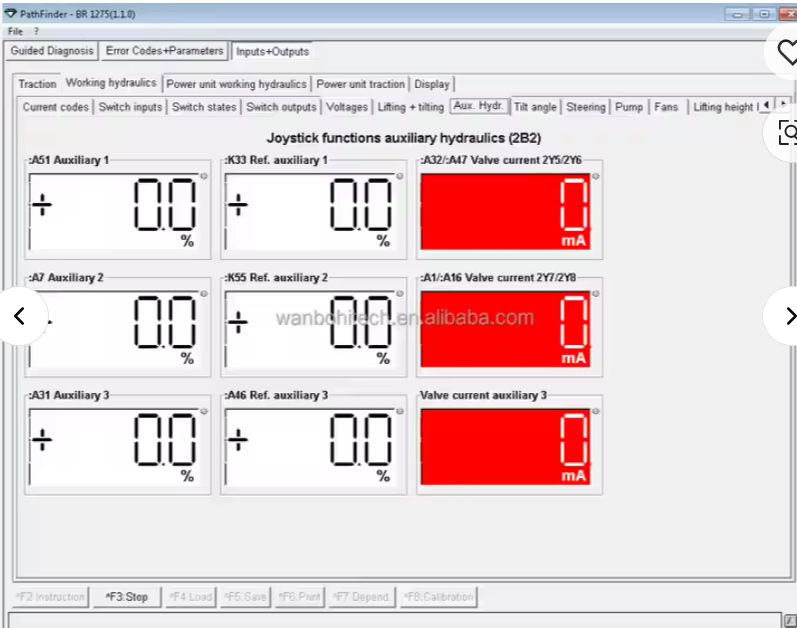Click the F7 Depend. button
This screenshot has height=628, width=797.
(x=362, y=597)
